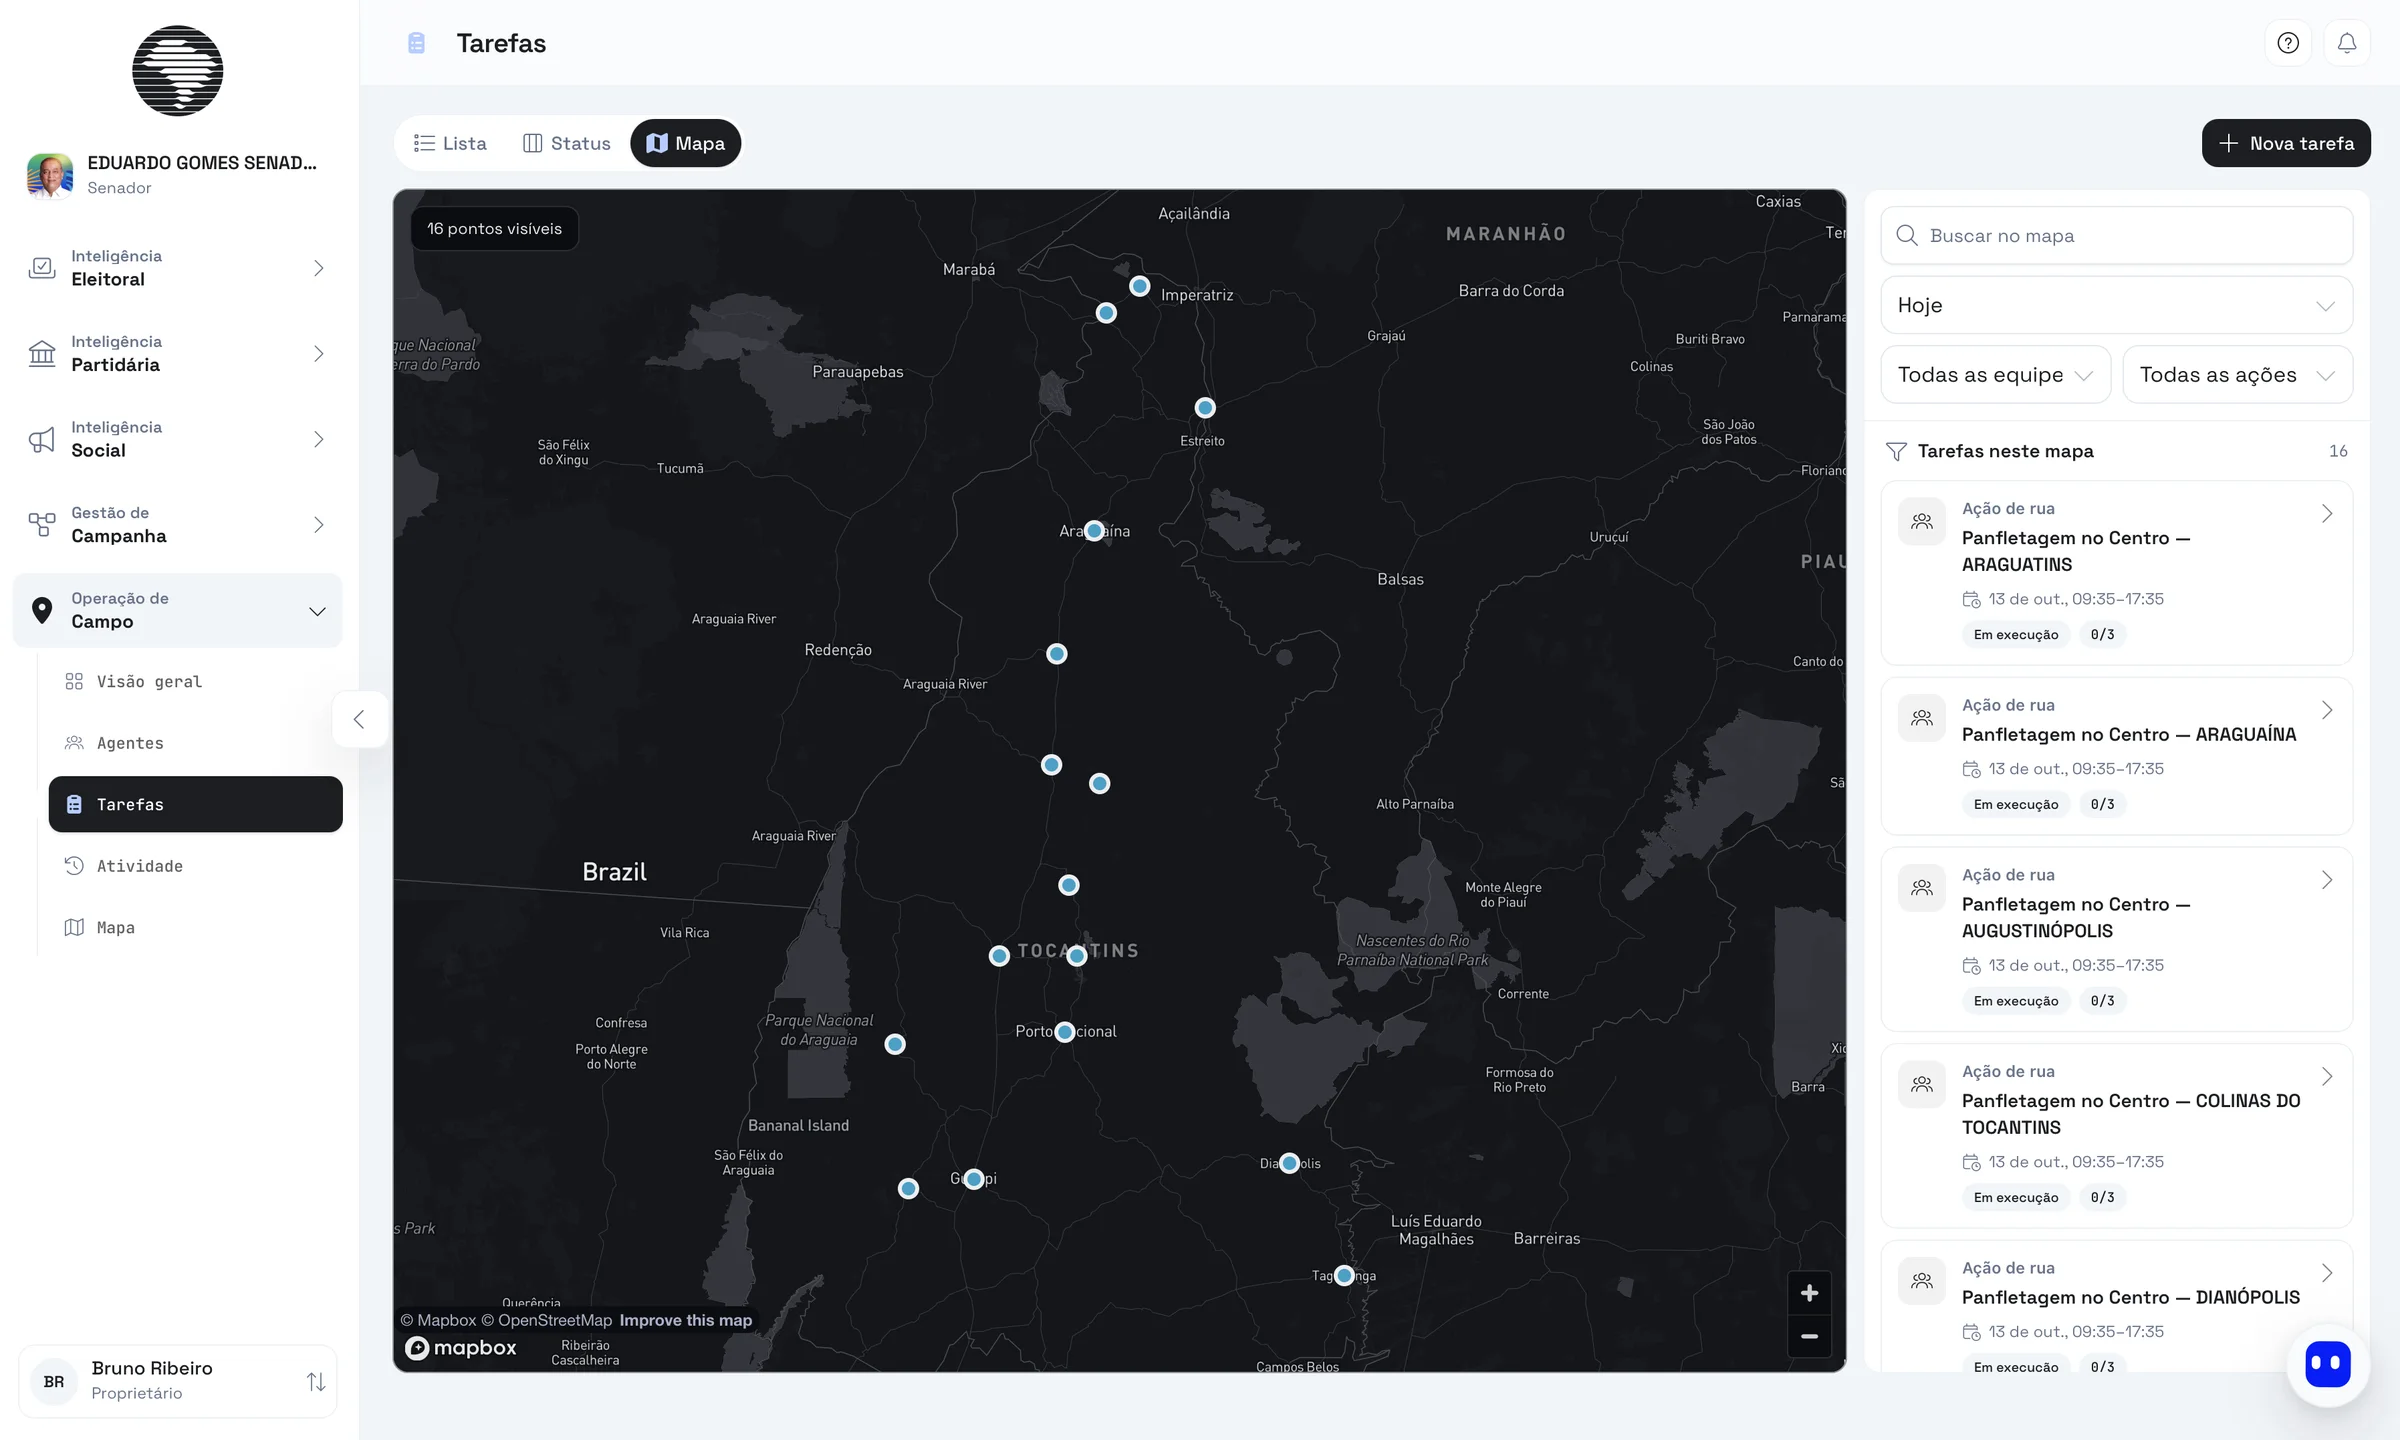Open the help question-mark icon
The image size is (2400, 1440).
(x=2288, y=43)
